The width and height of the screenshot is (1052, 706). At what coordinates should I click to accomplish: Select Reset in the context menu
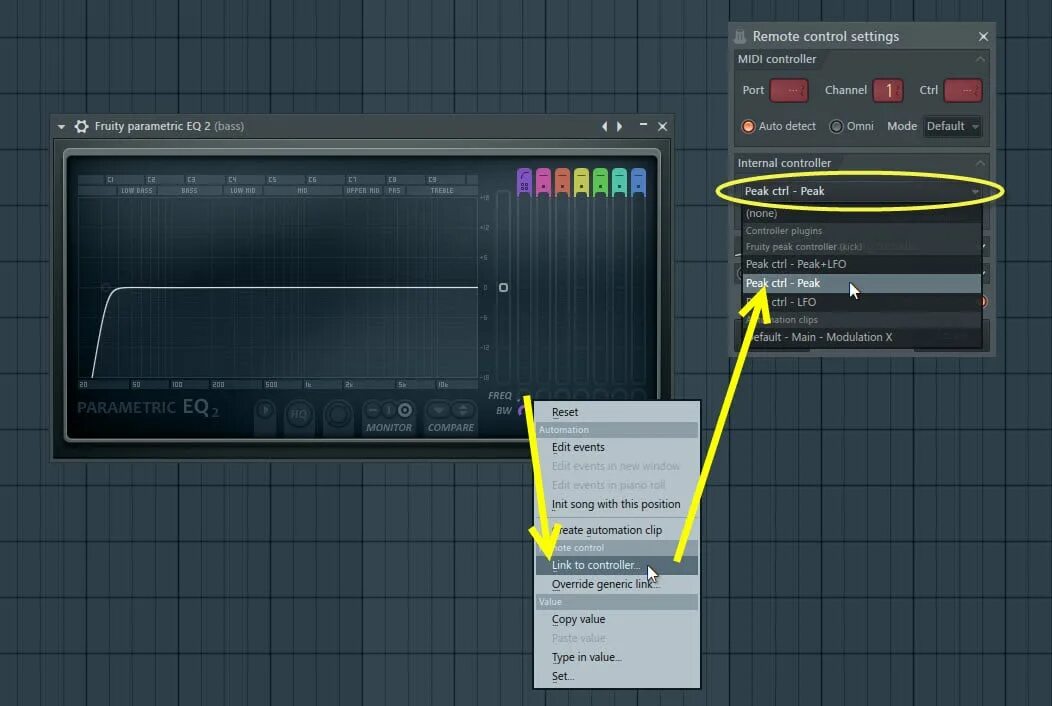[x=617, y=412]
